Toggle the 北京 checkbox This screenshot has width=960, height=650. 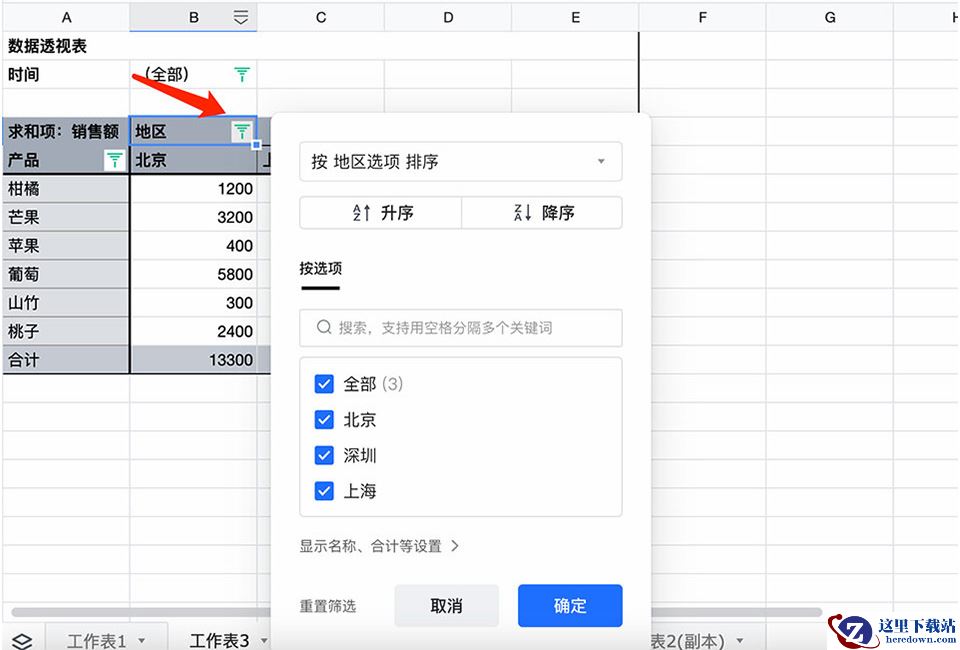click(x=324, y=420)
